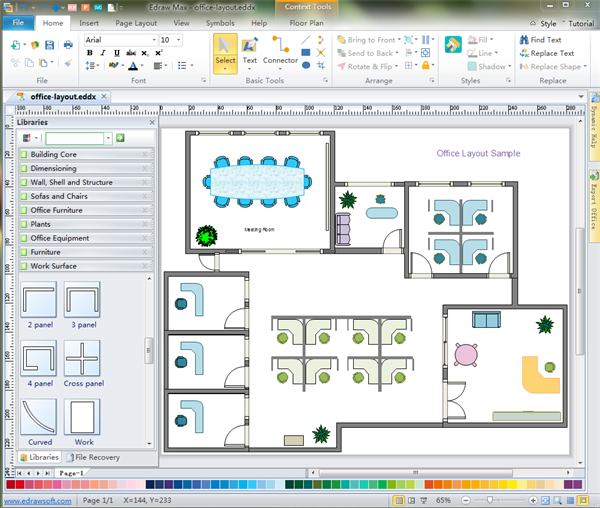This screenshot has height=508, width=600.
Task: Select the 2 panel shape
Action: click(x=39, y=301)
